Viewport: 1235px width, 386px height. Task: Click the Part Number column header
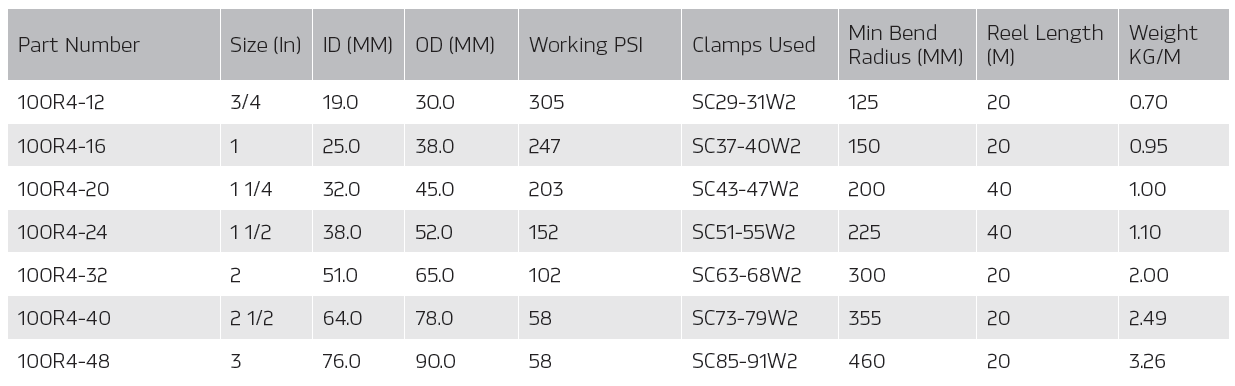(x=79, y=45)
